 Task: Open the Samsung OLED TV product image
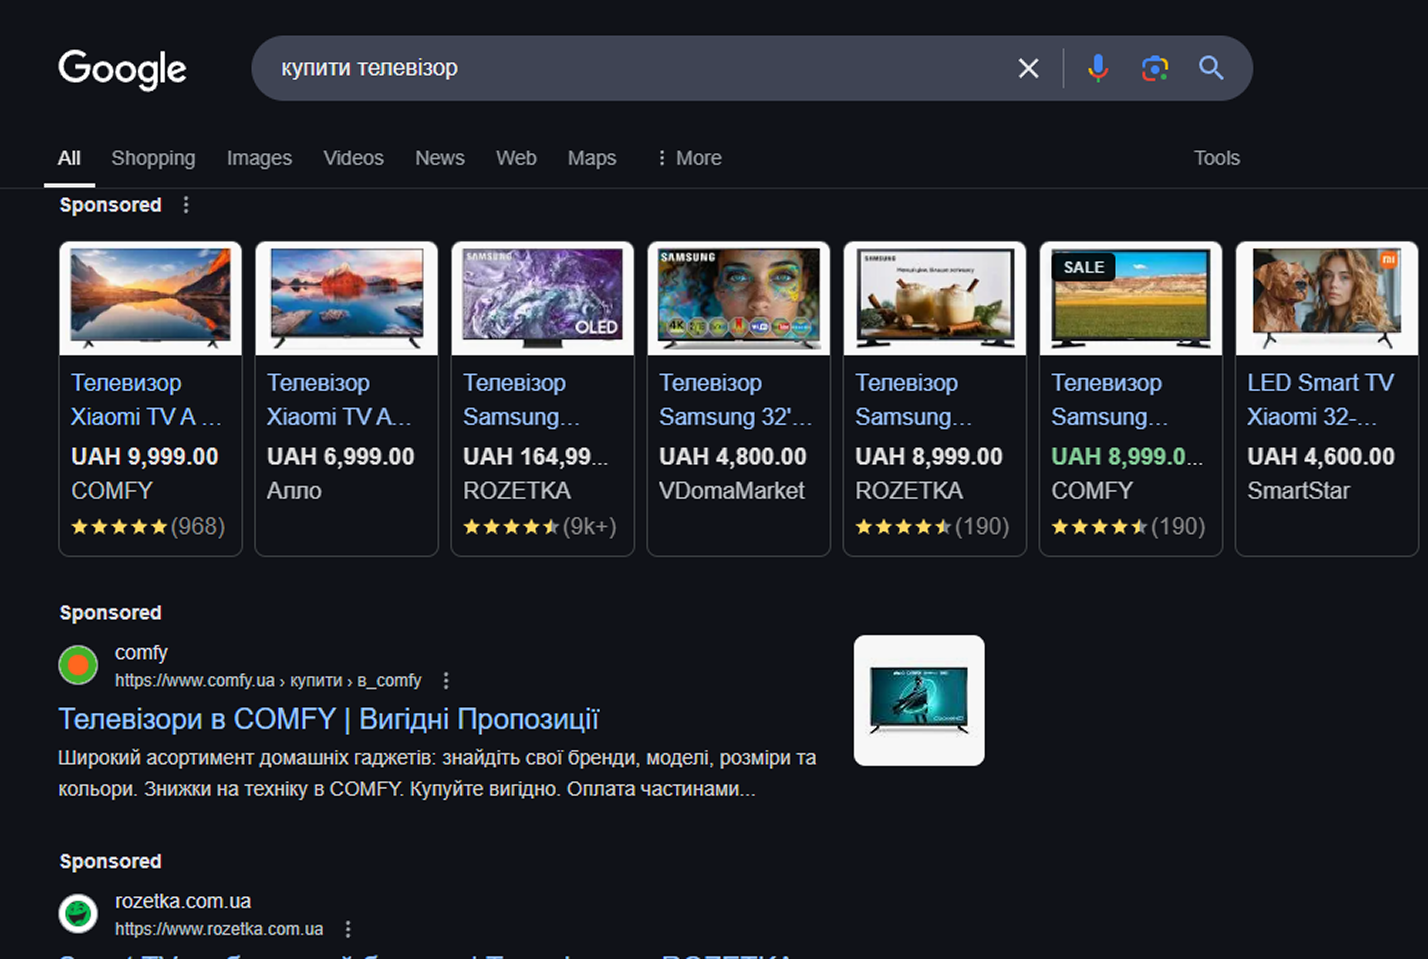tap(542, 298)
